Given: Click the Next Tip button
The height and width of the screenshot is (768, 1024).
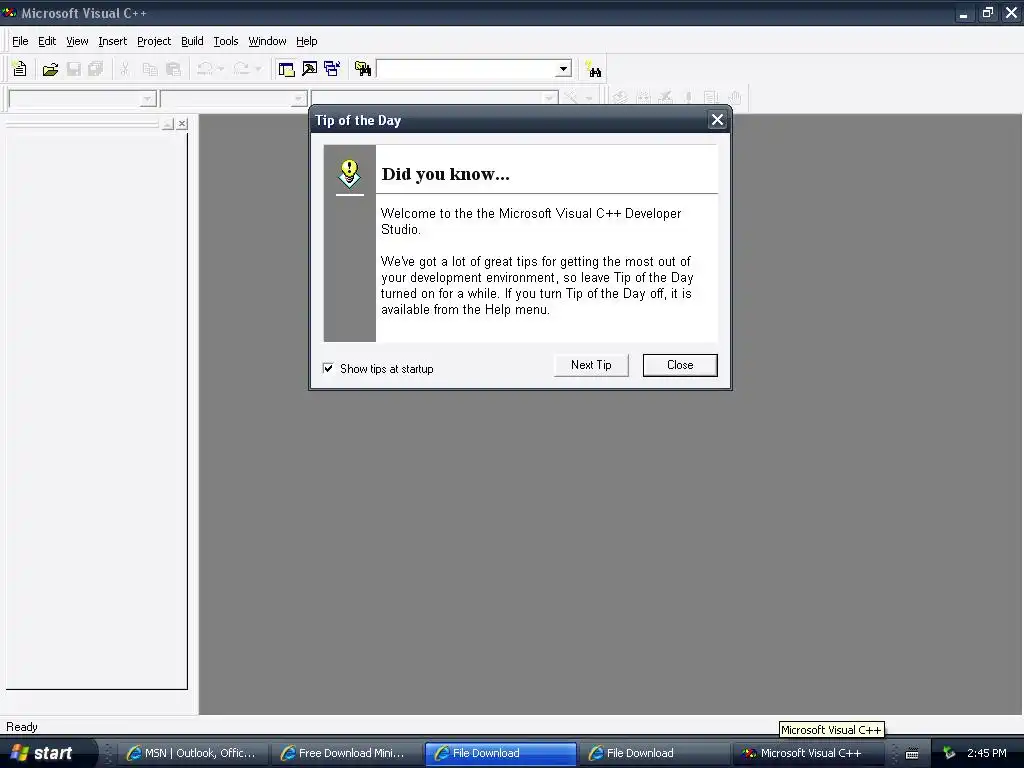Looking at the screenshot, I should [x=591, y=365].
